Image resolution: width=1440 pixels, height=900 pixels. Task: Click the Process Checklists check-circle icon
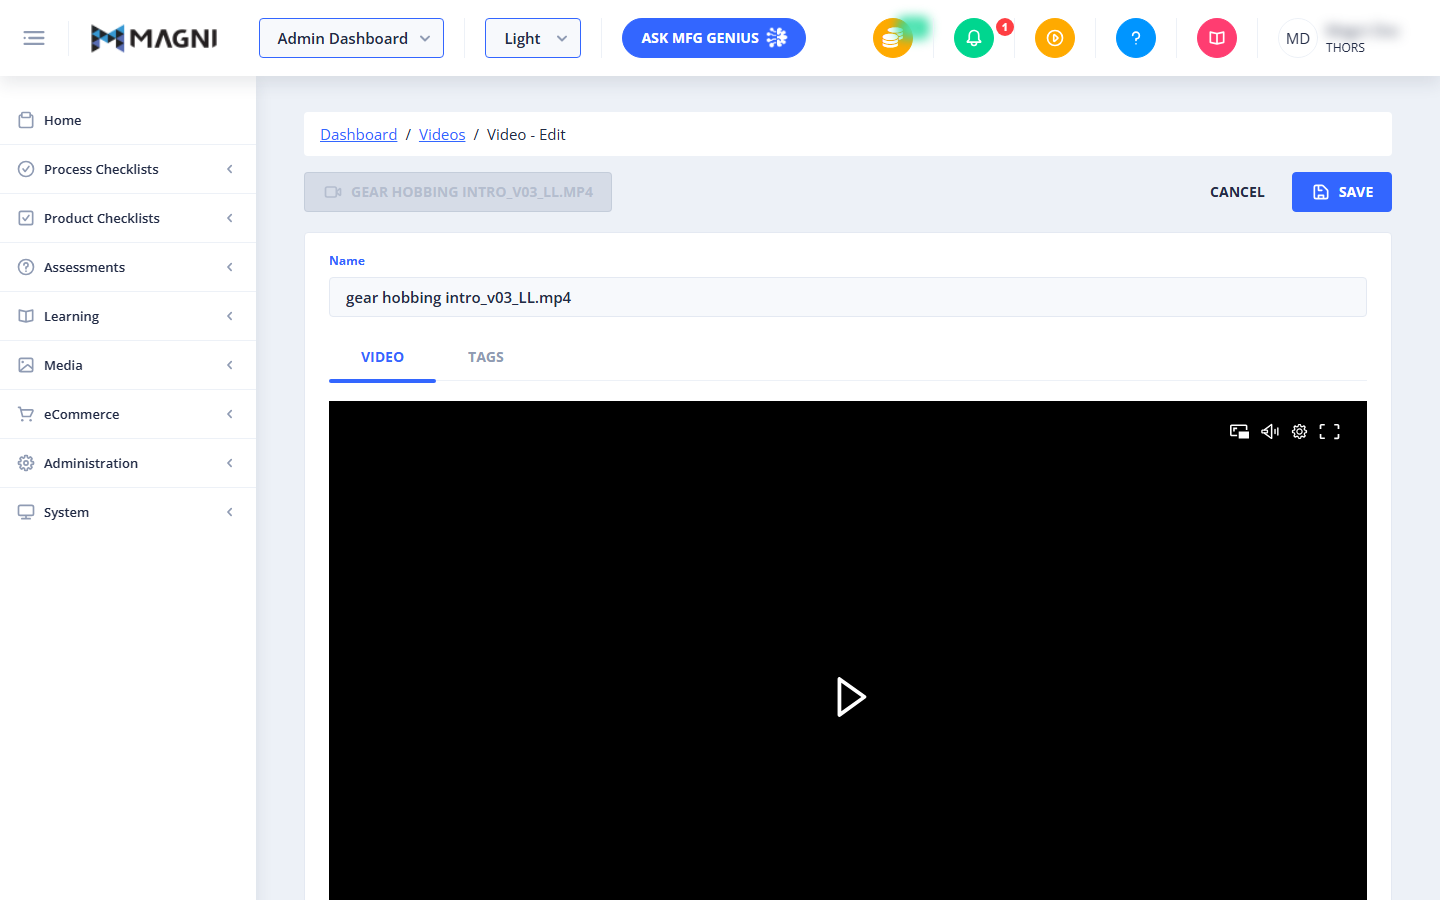click(26, 169)
